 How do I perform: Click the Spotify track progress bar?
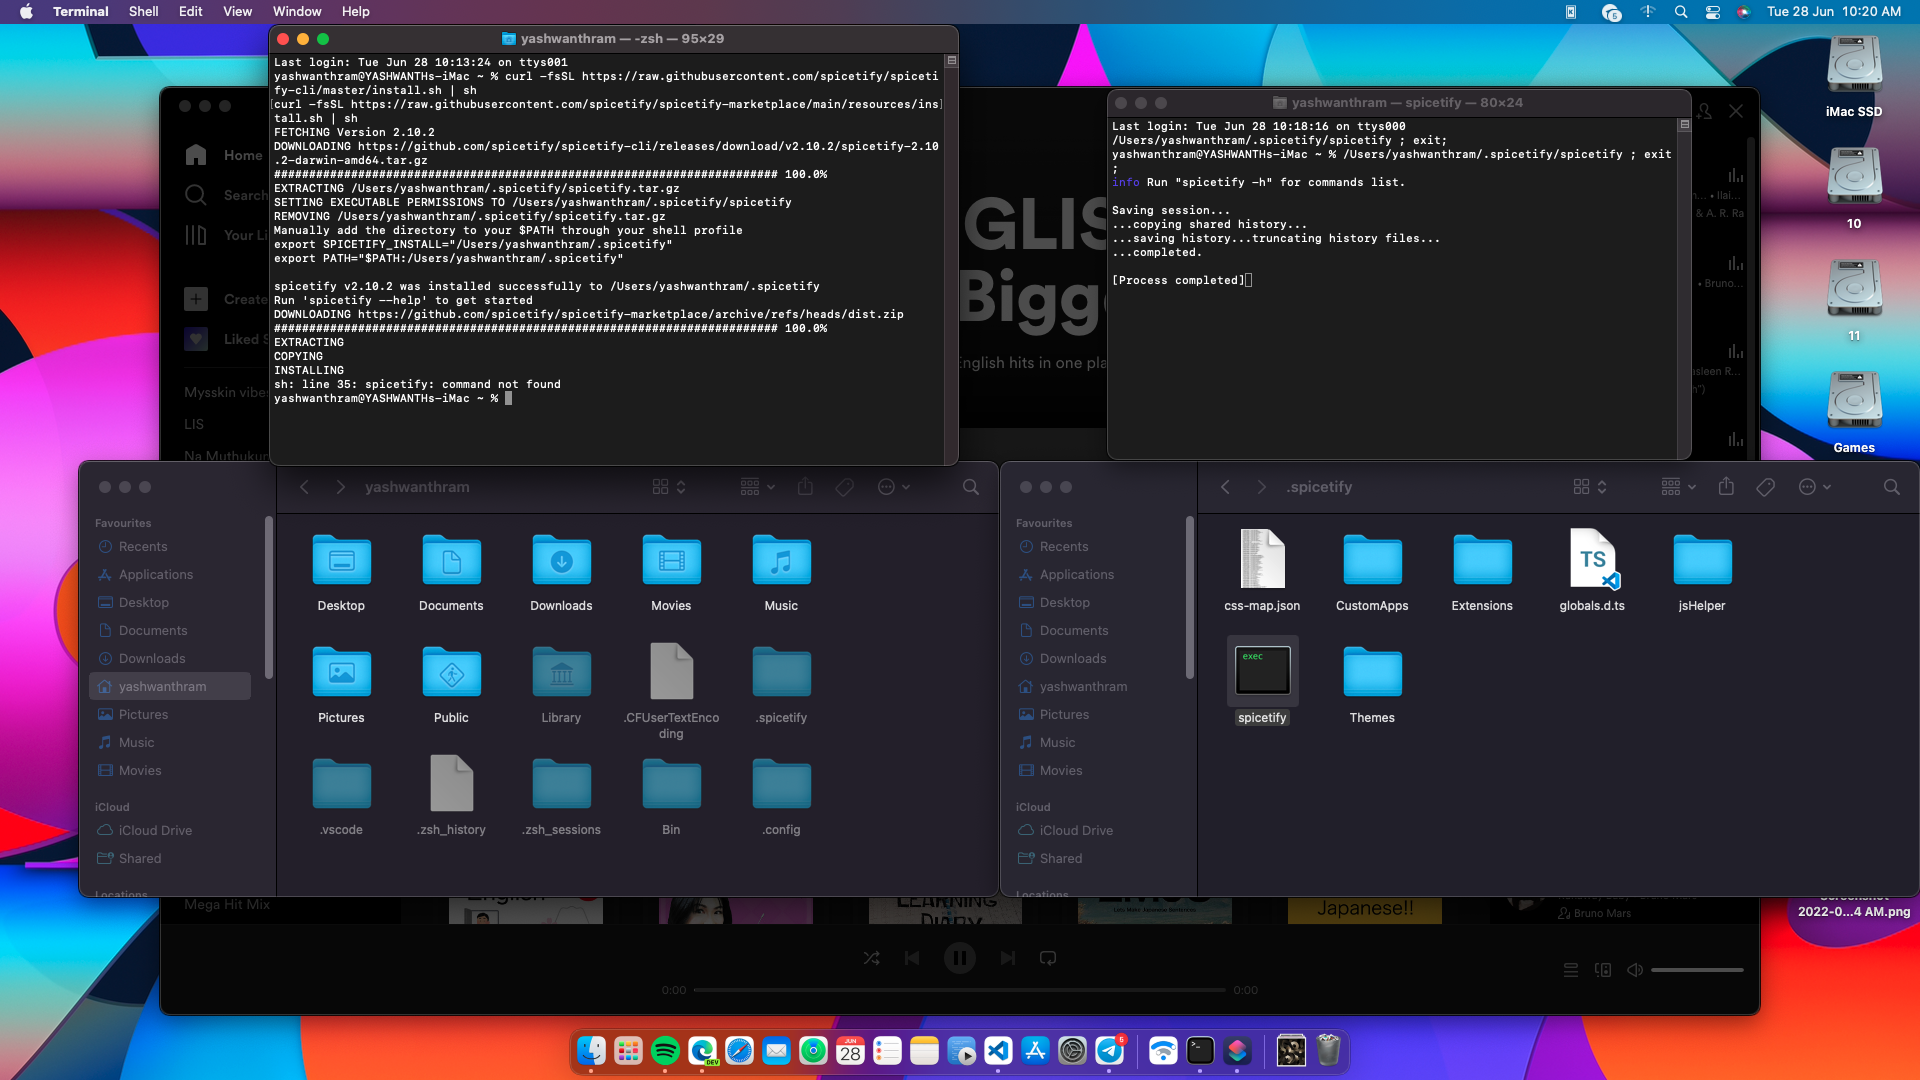[959, 990]
